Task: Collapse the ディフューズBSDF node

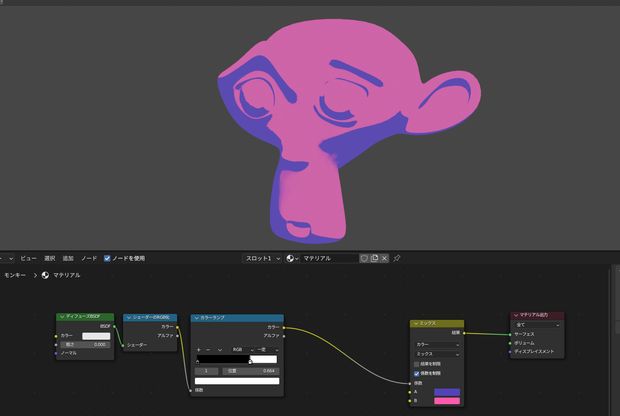Action: pyautogui.click(x=62, y=316)
